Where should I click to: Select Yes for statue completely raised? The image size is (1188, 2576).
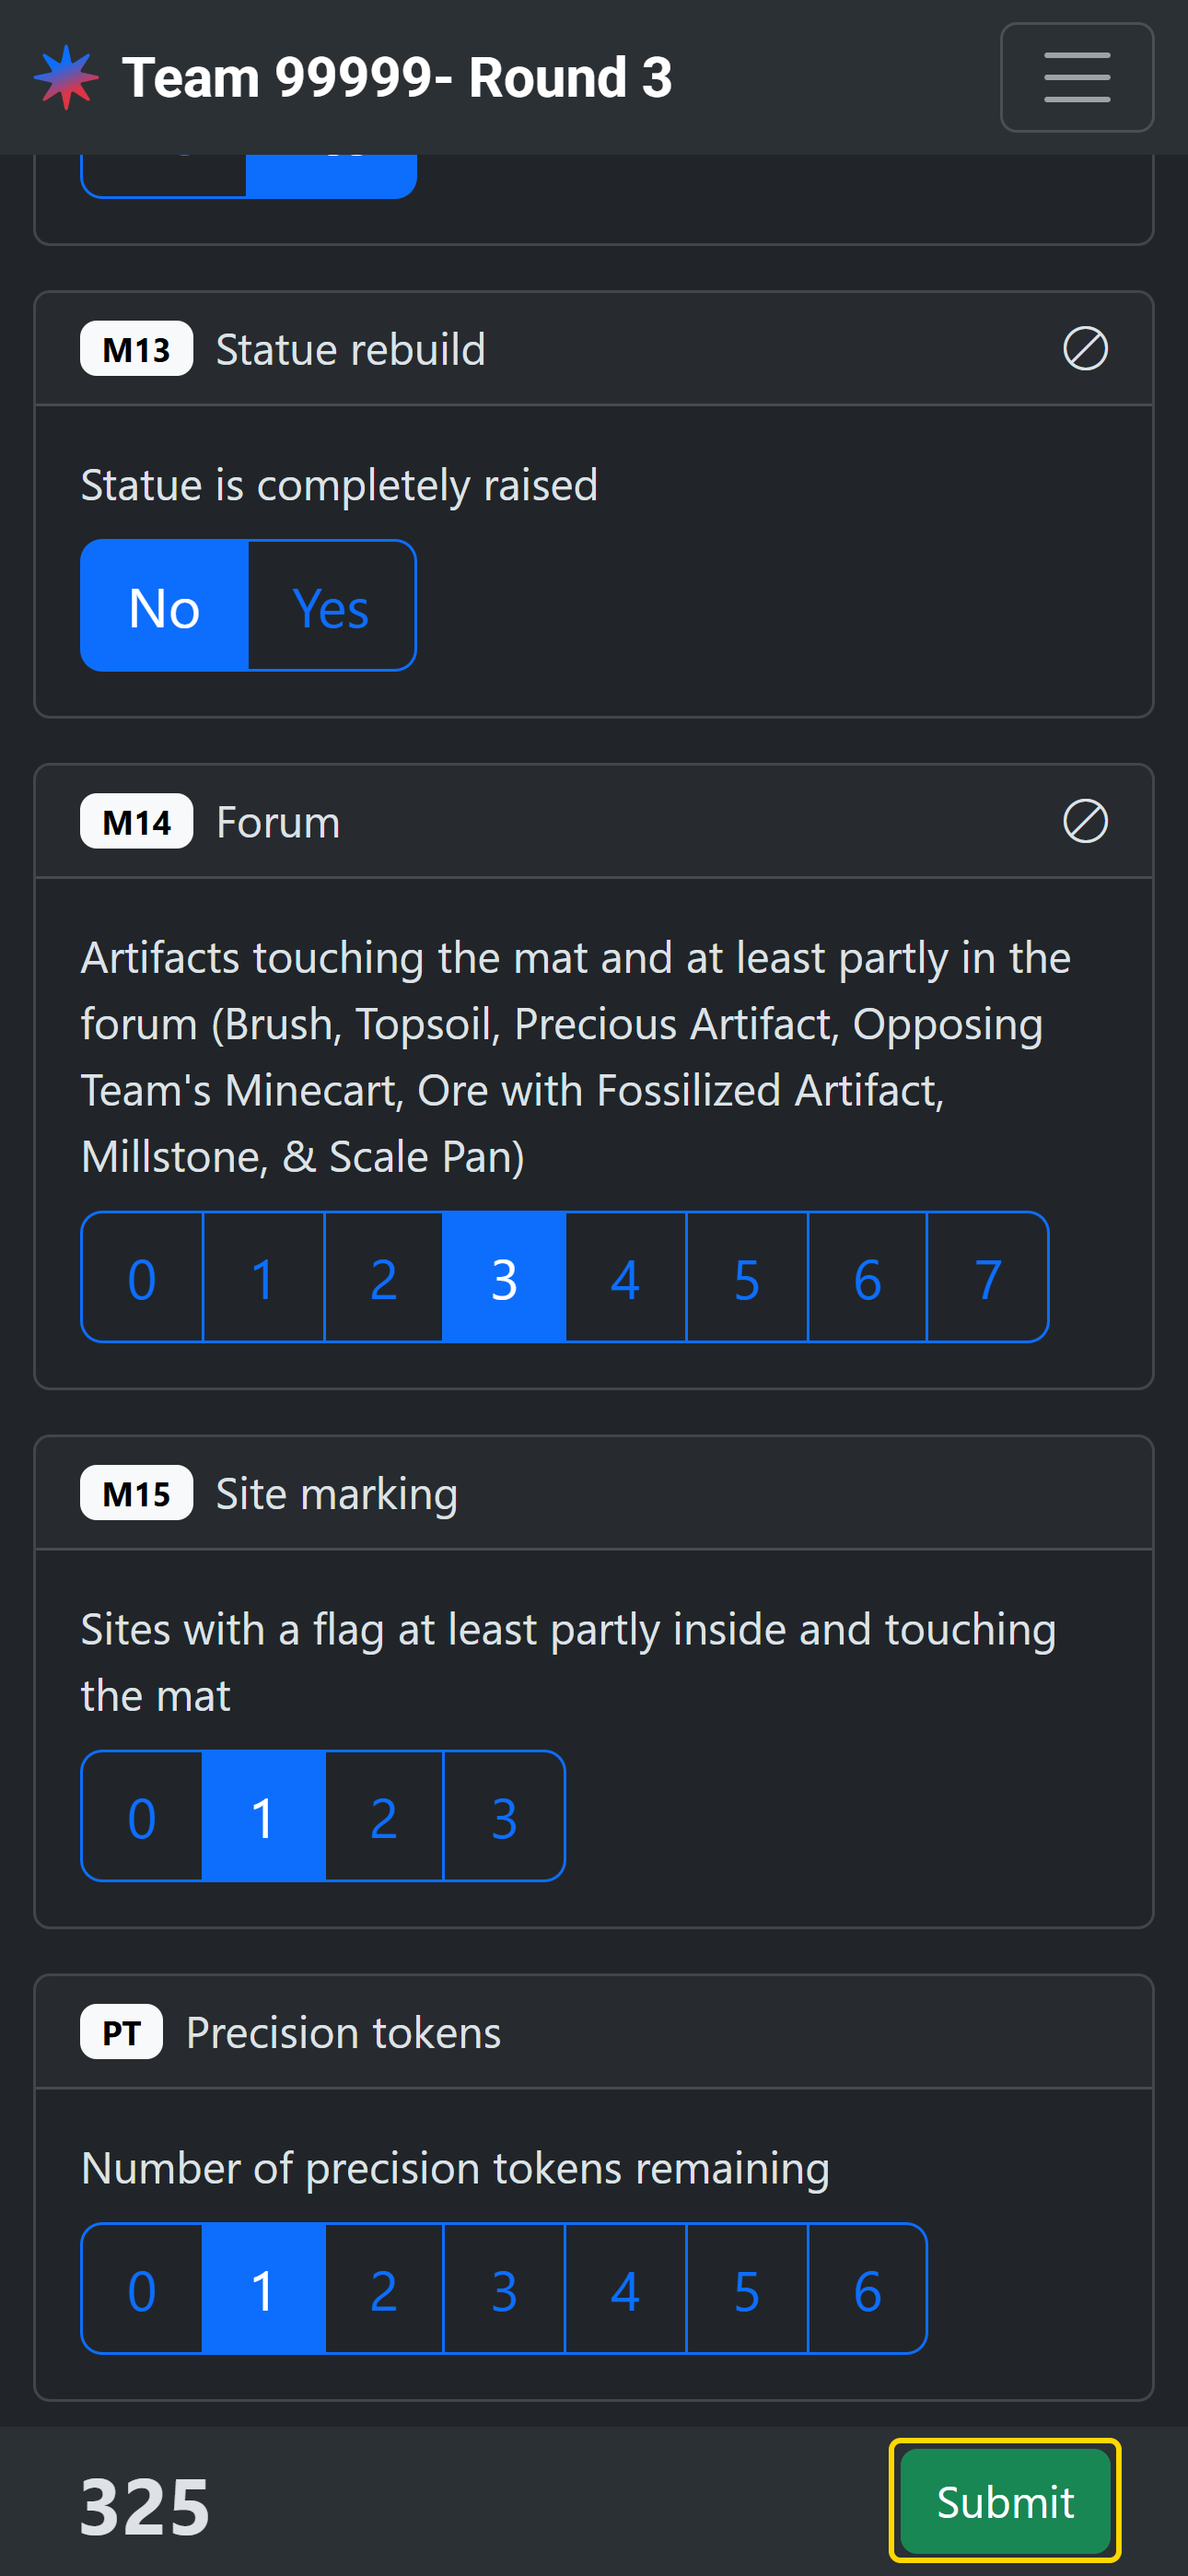pyautogui.click(x=331, y=606)
